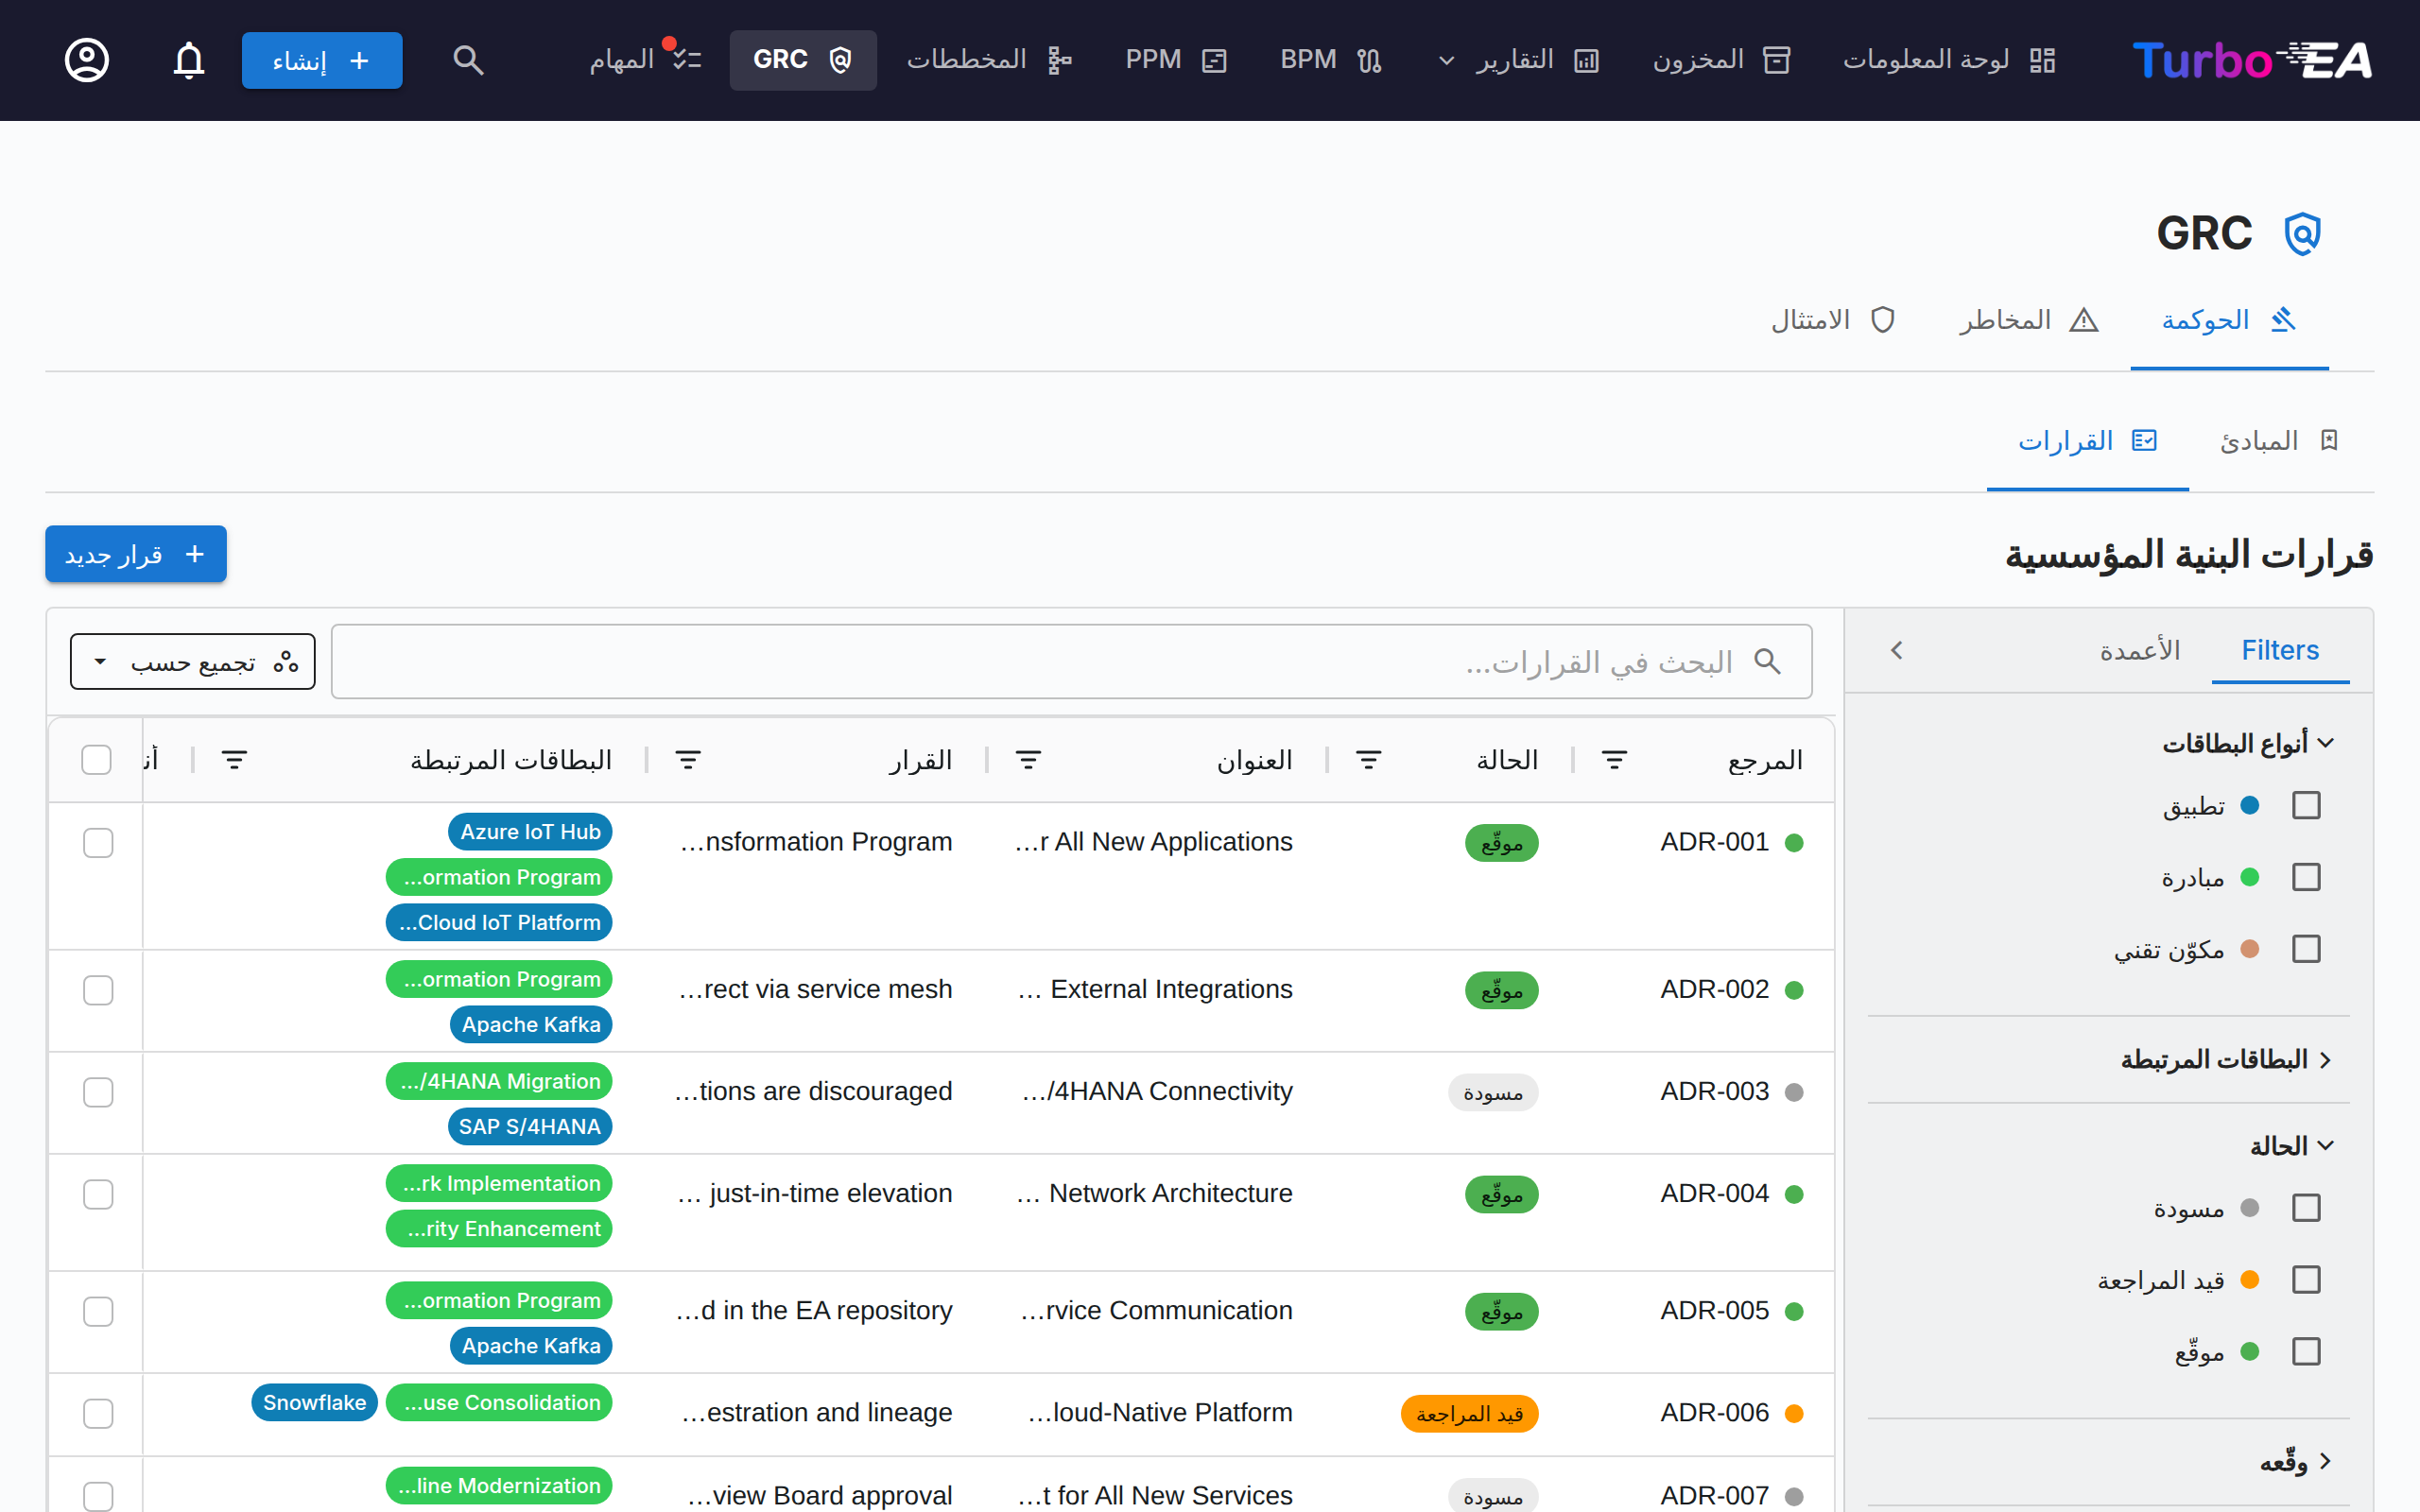Open لوحة المعلومات dashboard in navbar

click(x=1949, y=60)
